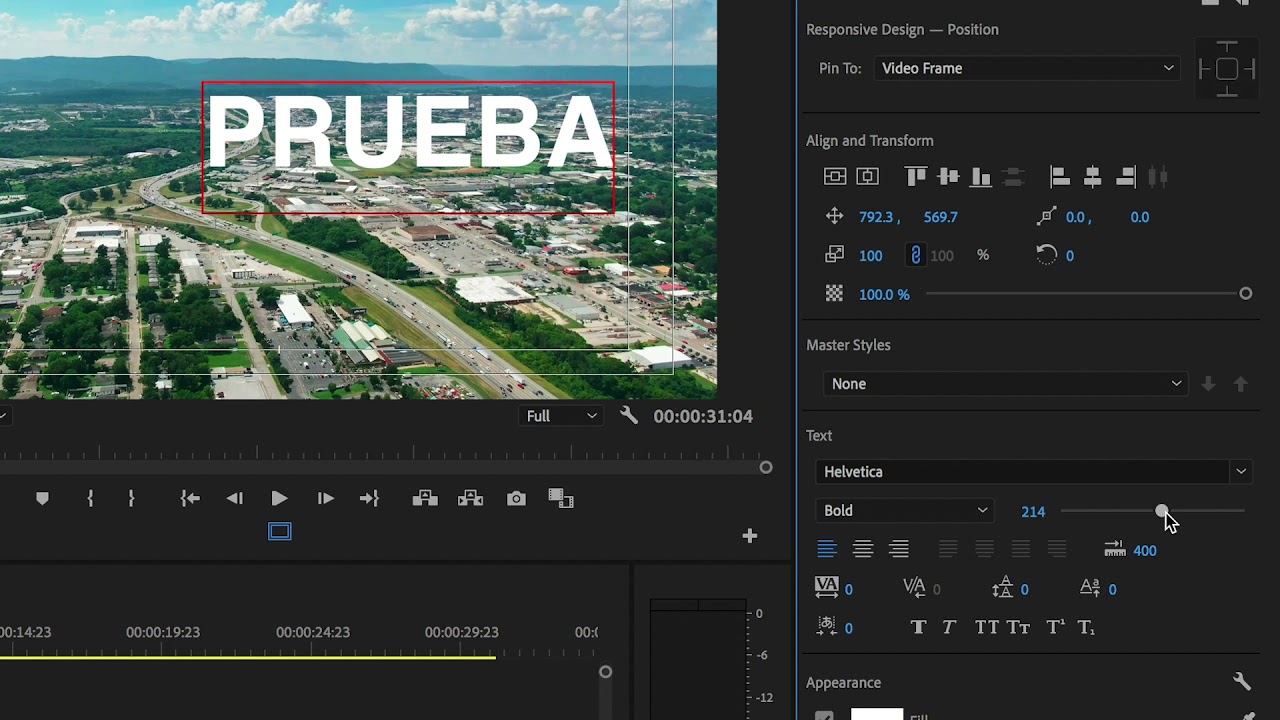
Task: Click the rotation icon
Action: click(x=1046, y=255)
